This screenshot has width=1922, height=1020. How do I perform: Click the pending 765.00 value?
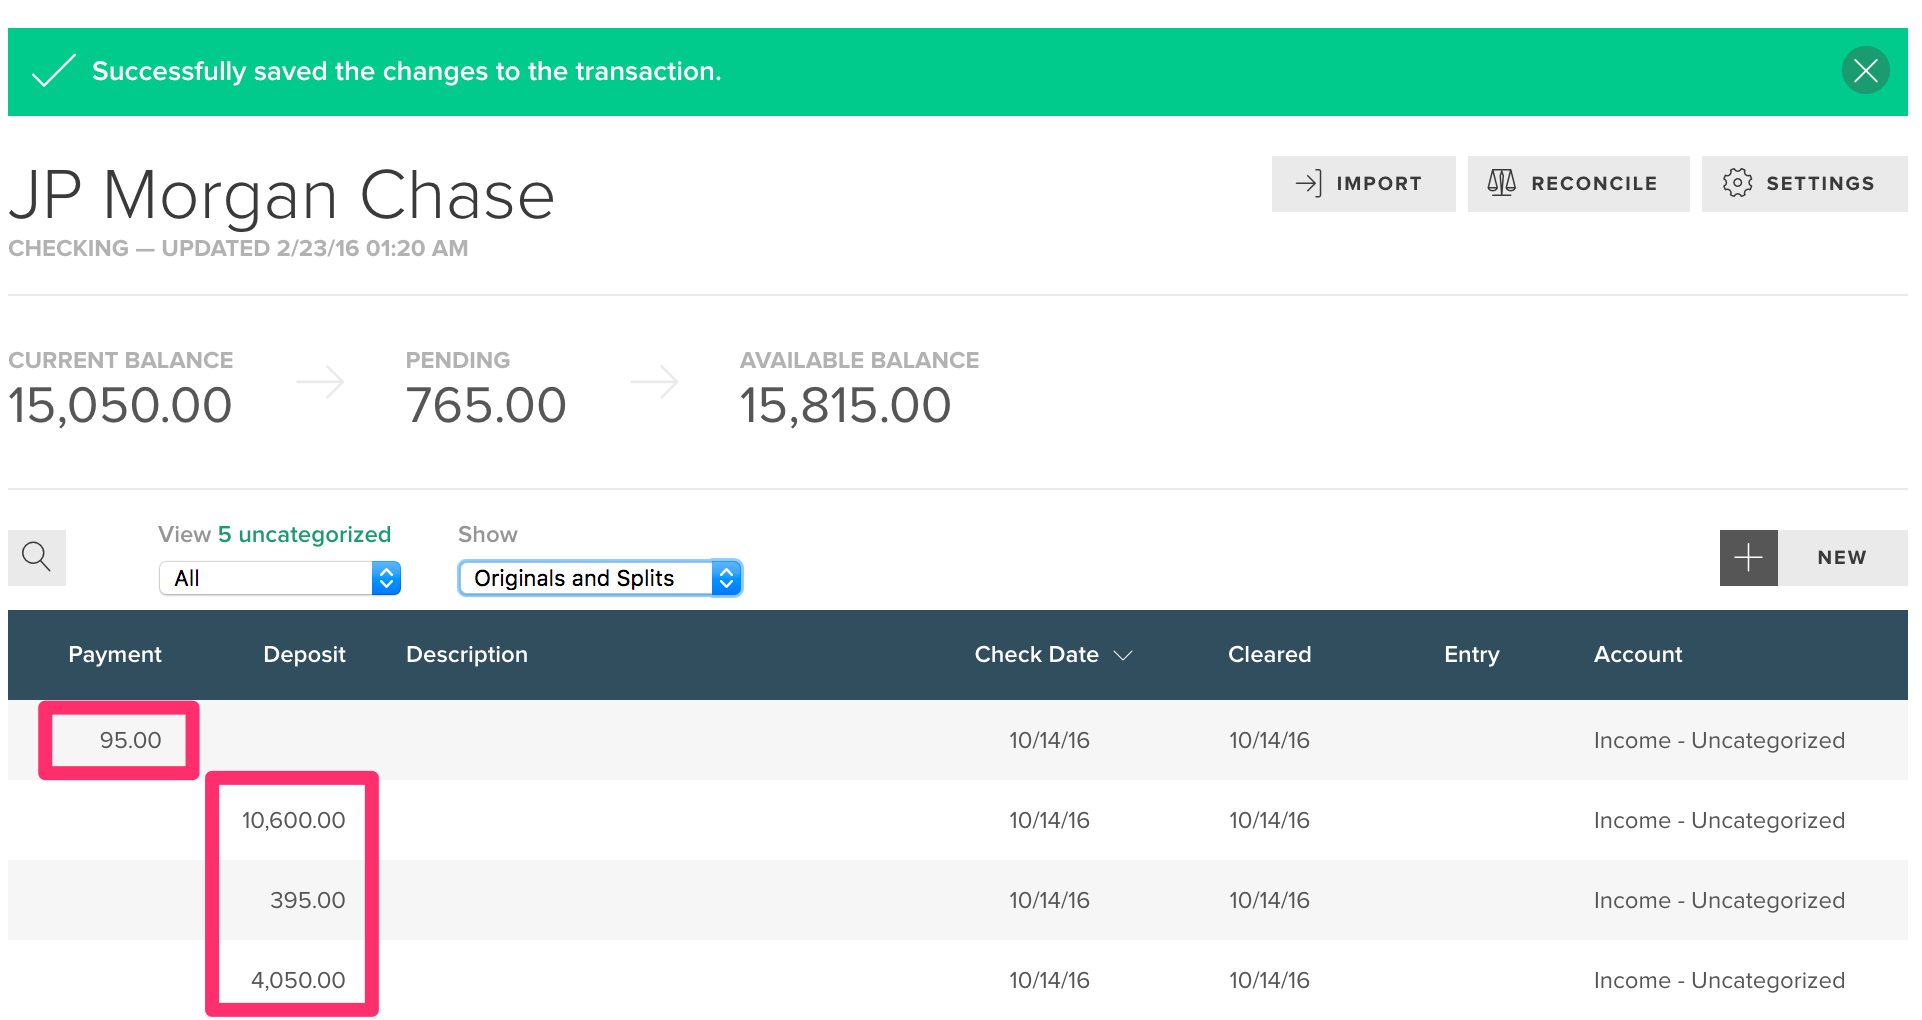point(486,406)
